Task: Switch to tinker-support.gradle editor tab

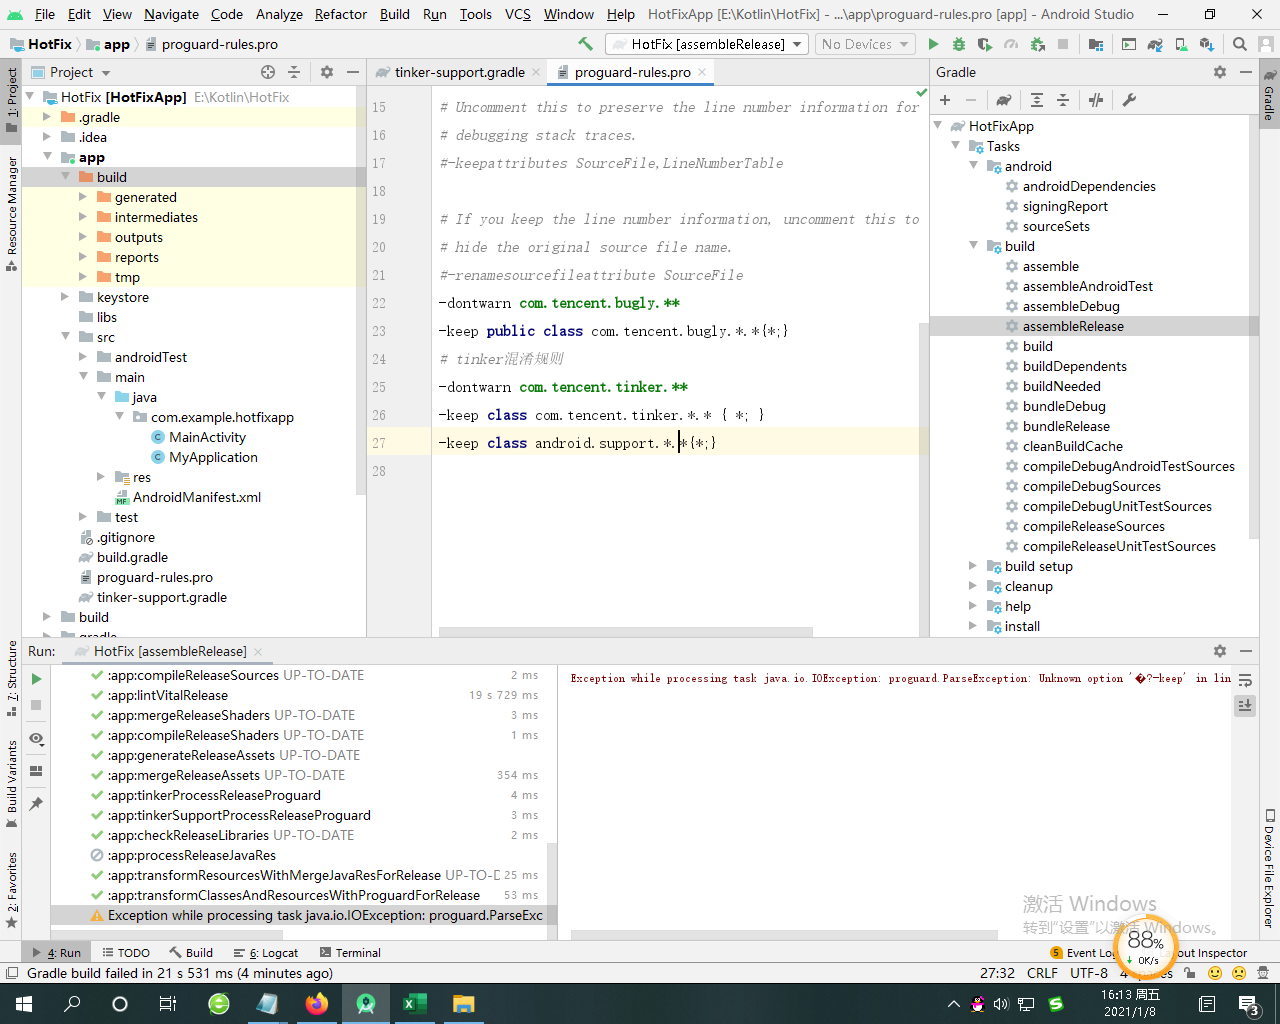Action: pyautogui.click(x=460, y=72)
